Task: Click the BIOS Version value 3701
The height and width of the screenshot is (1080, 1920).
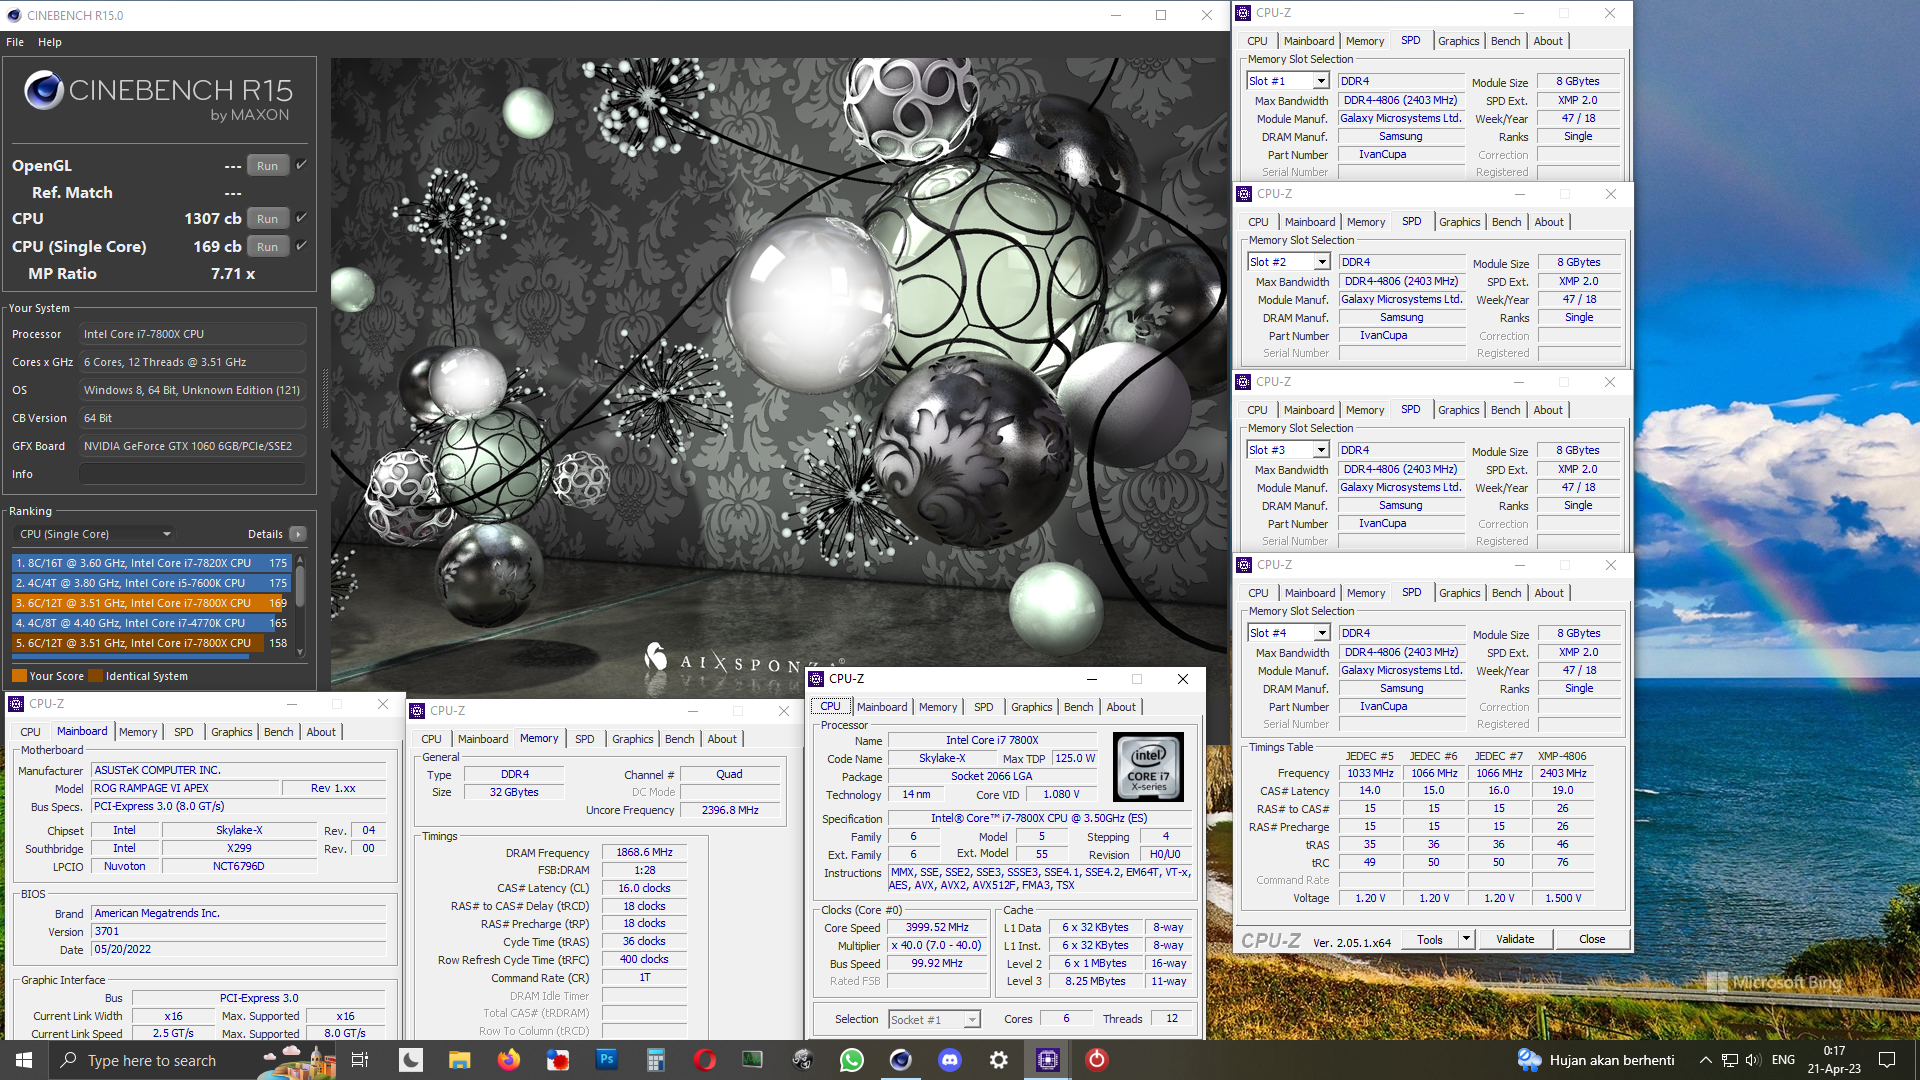Action: 238,931
